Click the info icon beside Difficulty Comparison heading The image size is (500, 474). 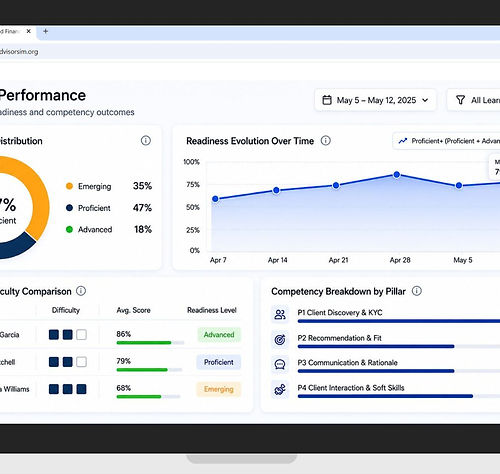[x=81, y=291]
